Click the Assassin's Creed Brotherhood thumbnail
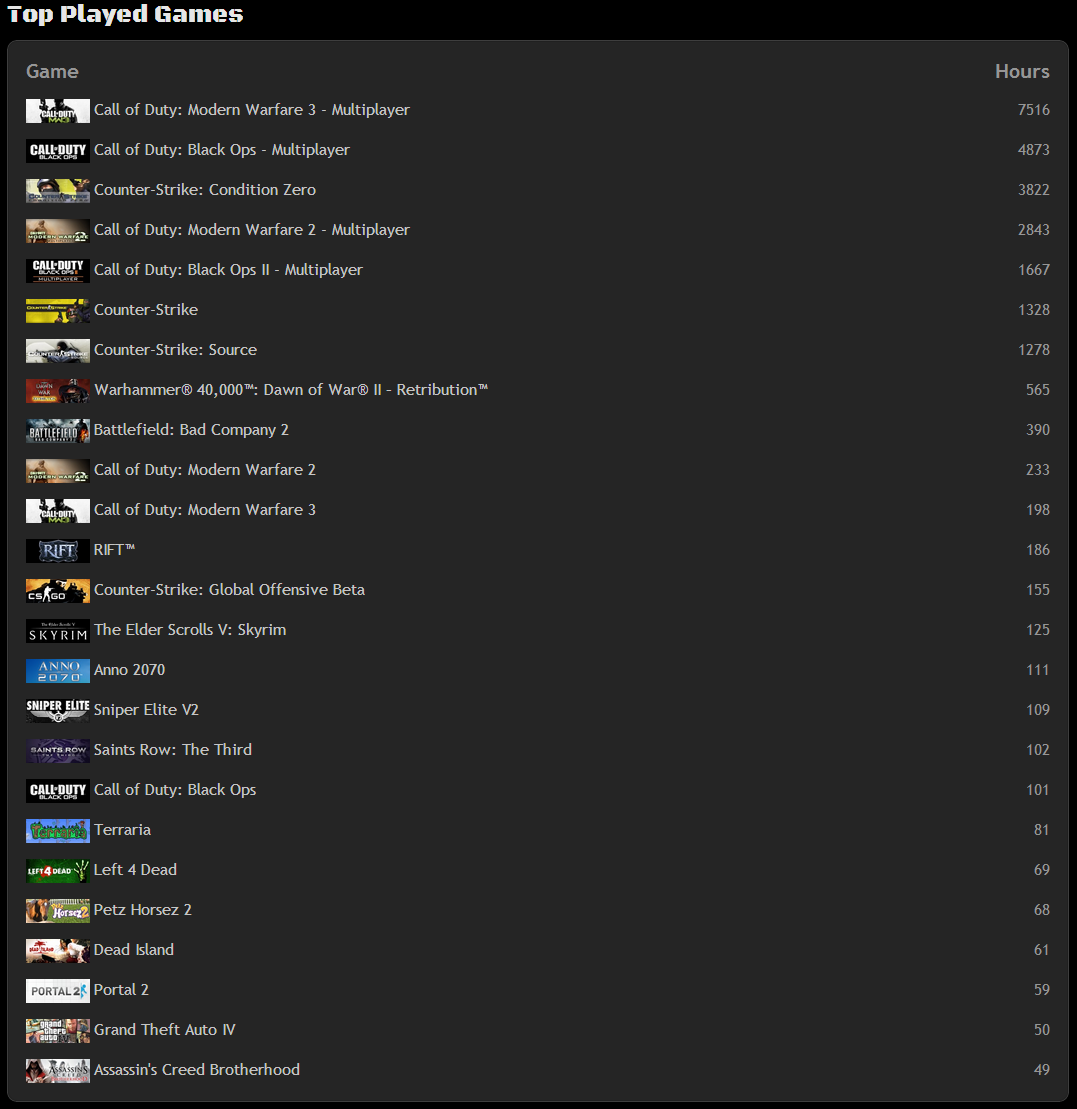This screenshot has height=1109, width=1077. click(58, 1071)
